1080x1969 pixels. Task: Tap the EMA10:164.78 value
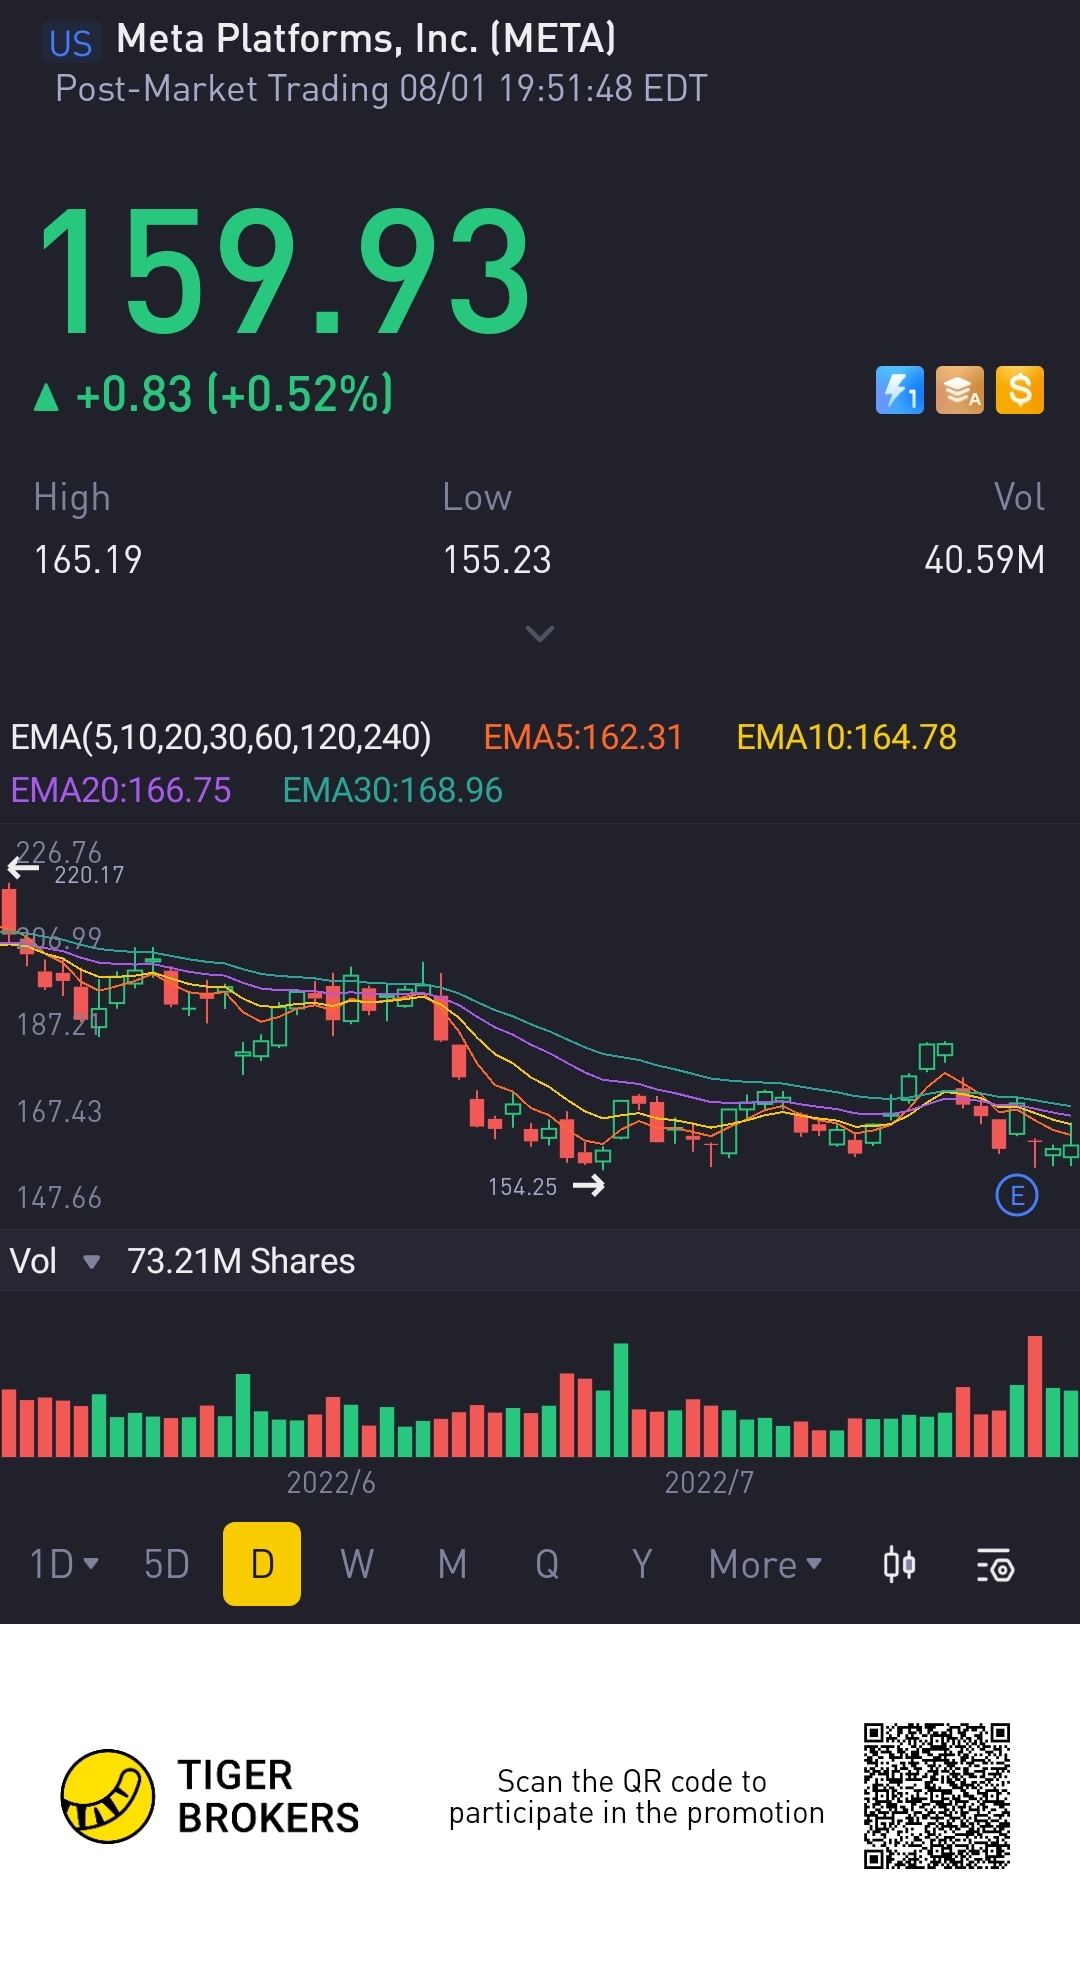pyautogui.click(x=847, y=737)
